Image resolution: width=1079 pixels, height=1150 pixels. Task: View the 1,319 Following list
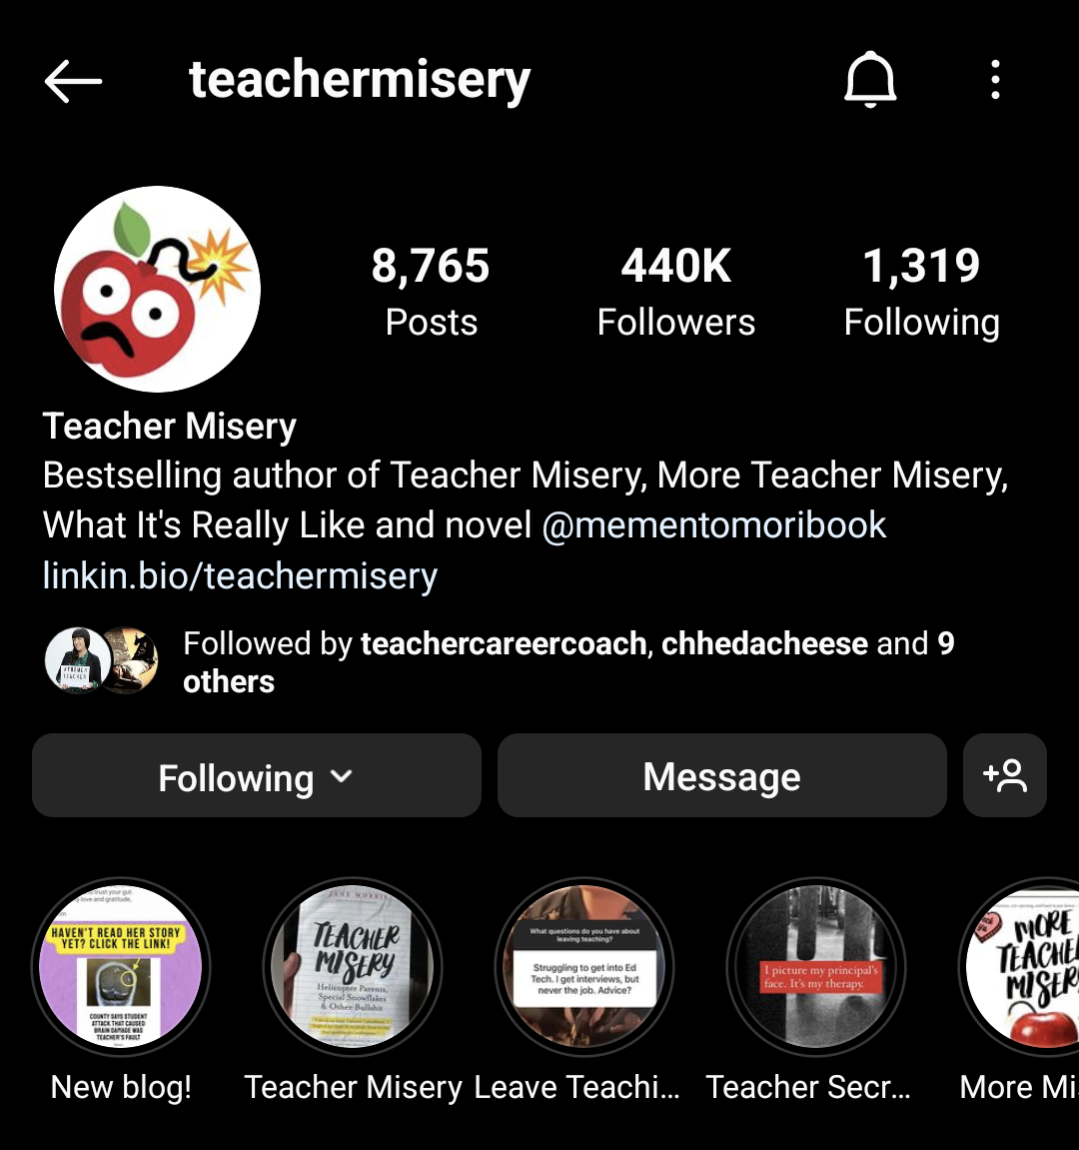(921, 291)
